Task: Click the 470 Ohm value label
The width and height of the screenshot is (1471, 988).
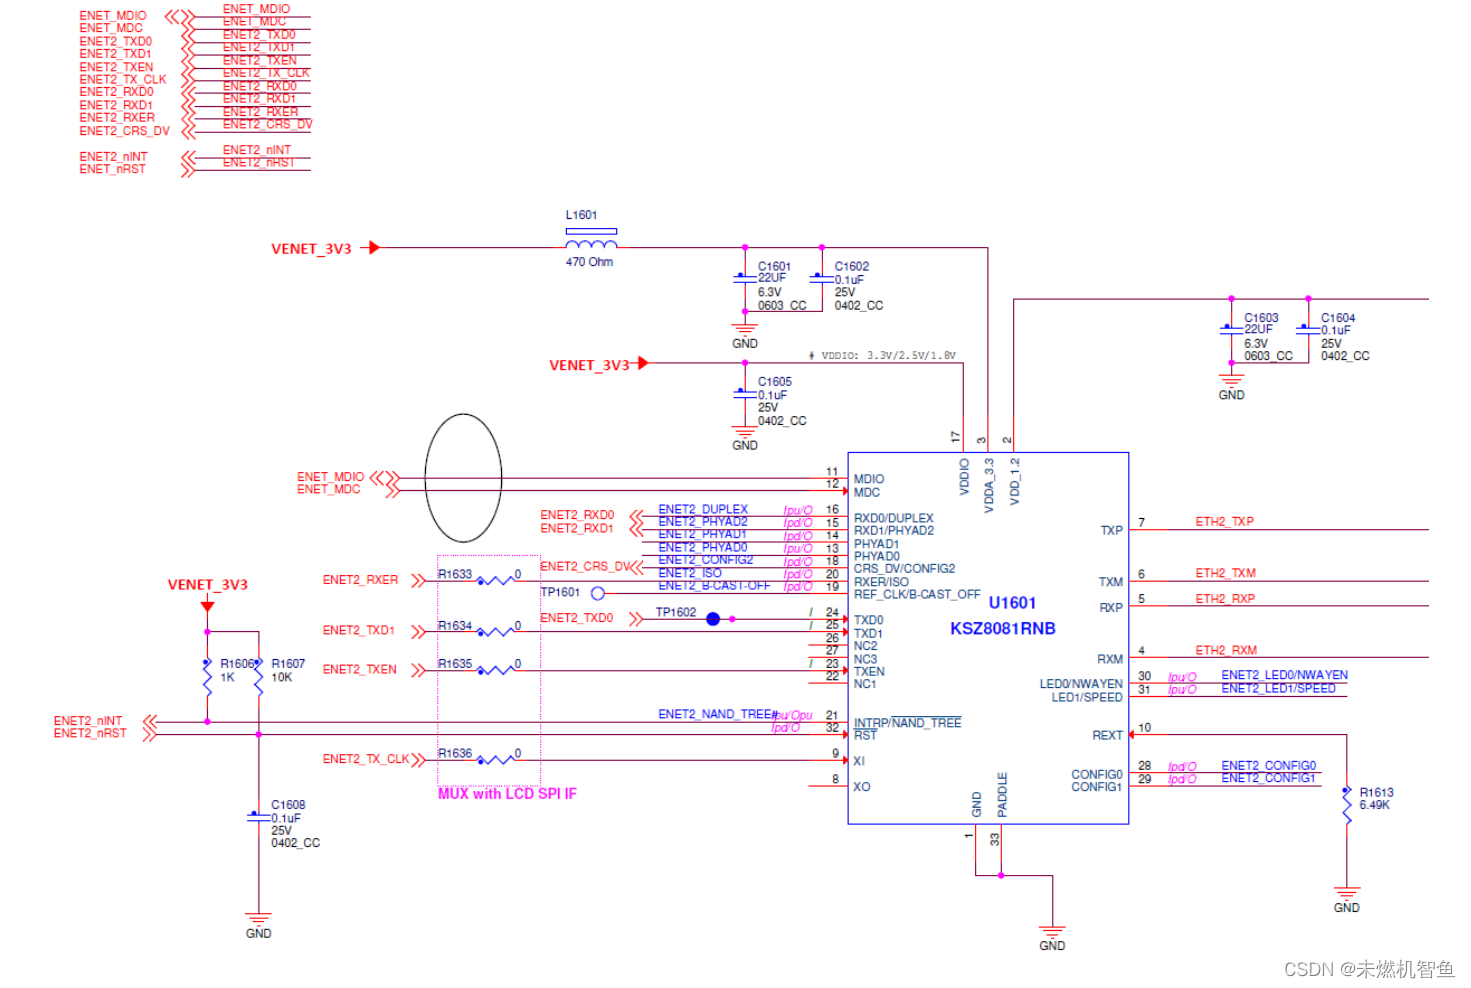Action: click(x=589, y=262)
